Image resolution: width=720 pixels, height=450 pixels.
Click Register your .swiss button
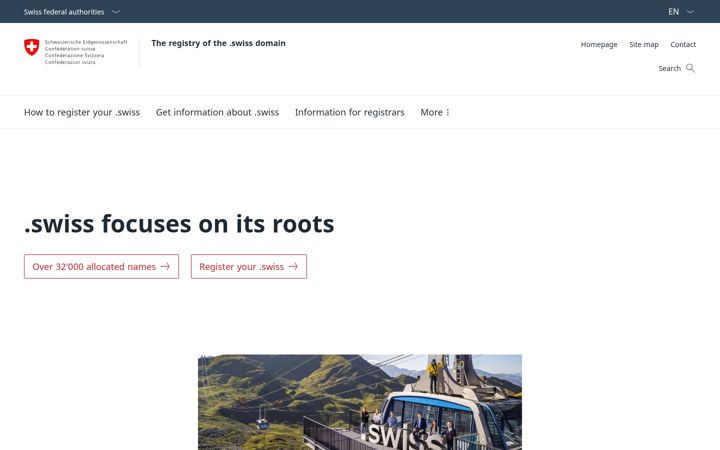[x=249, y=267]
